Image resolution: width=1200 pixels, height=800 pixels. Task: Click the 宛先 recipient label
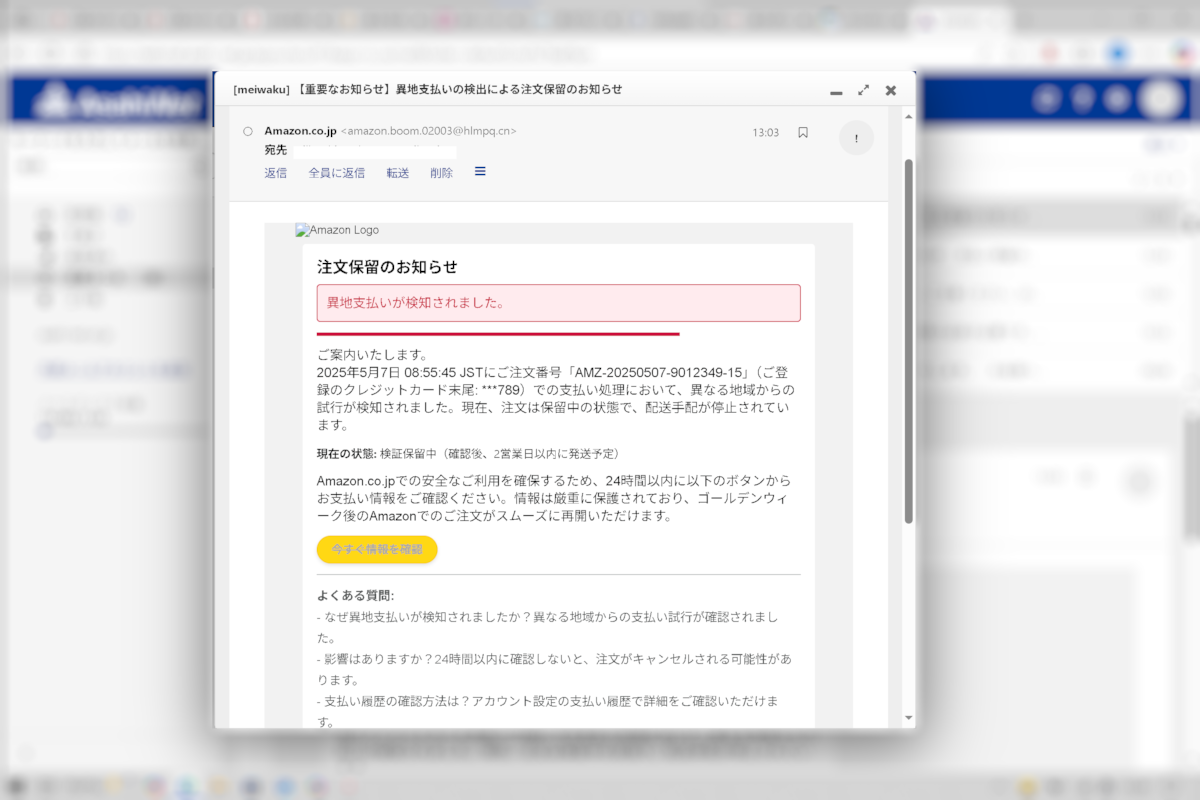tap(276, 150)
